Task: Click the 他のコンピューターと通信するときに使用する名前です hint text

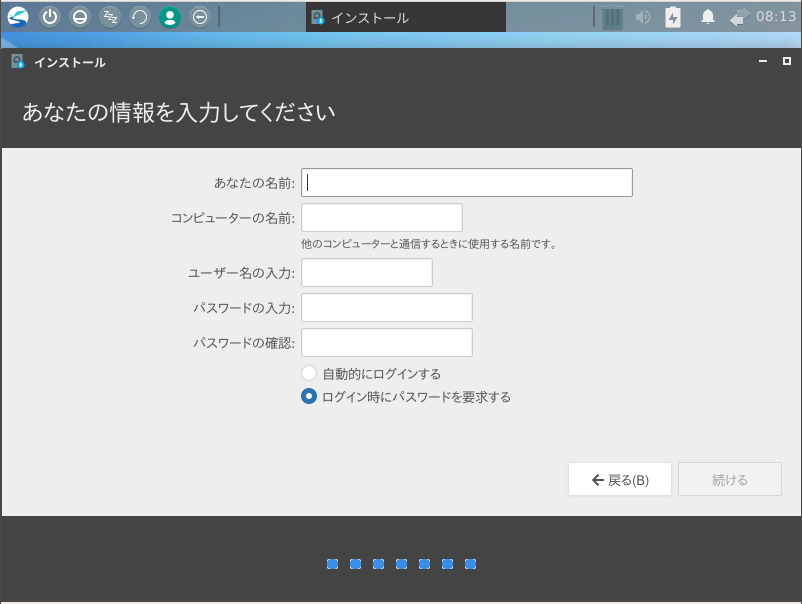Action: point(429,244)
